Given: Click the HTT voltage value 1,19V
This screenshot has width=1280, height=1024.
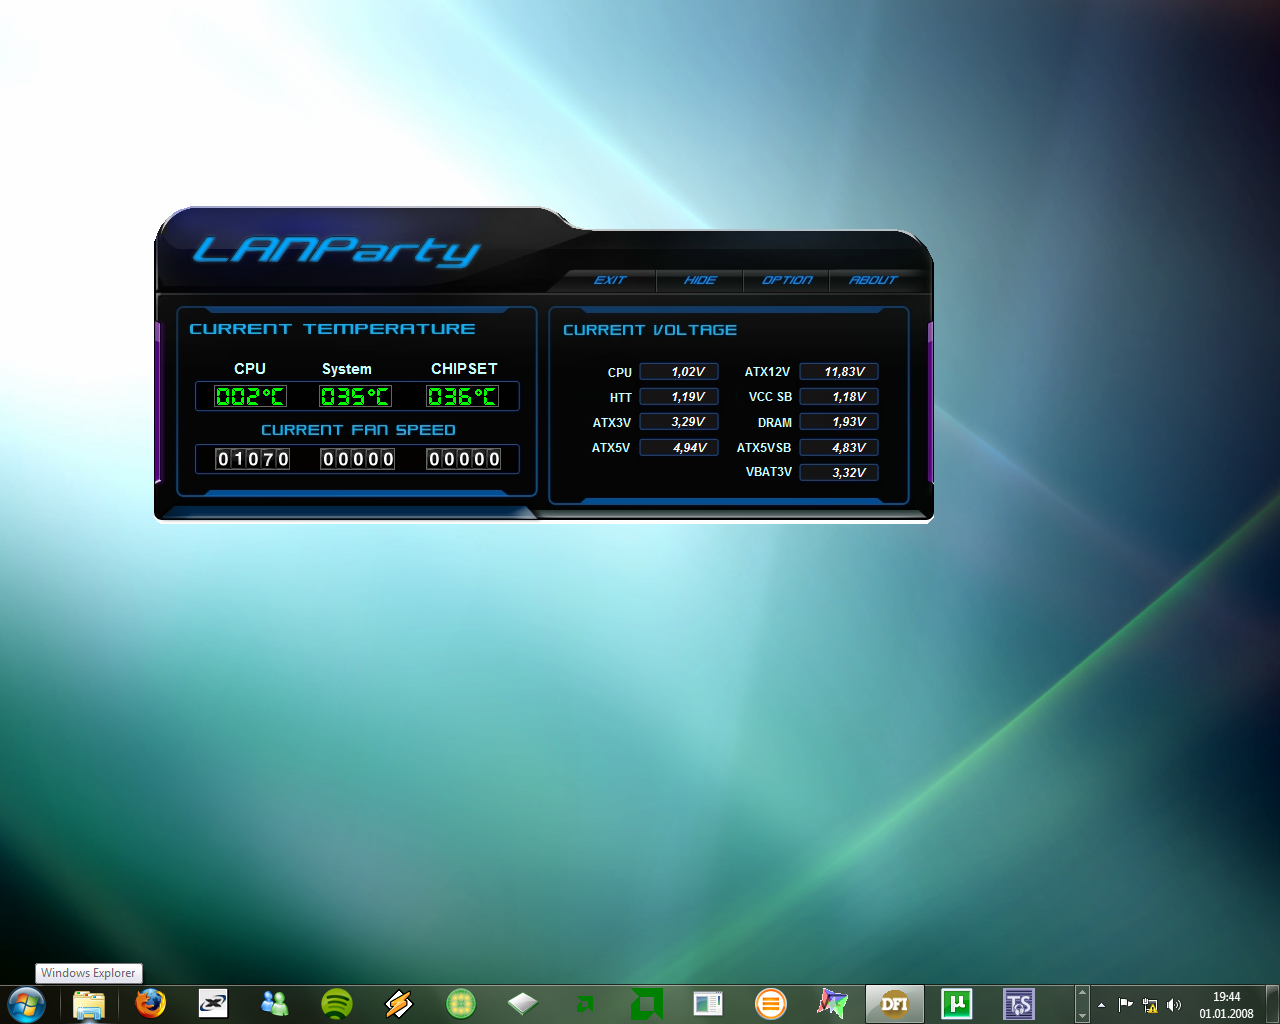Looking at the screenshot, I should 679,397.
